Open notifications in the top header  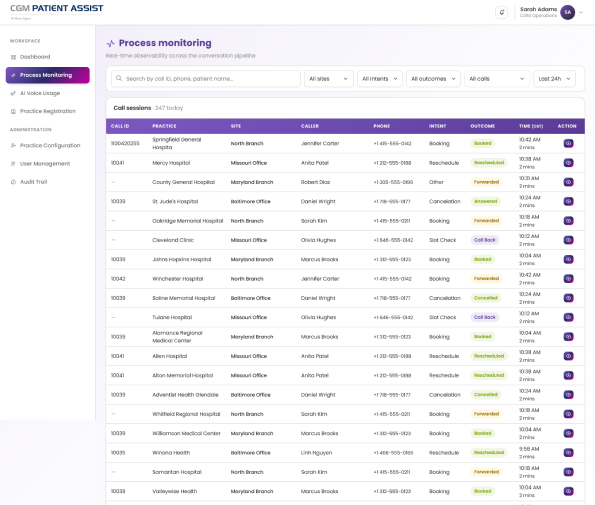[502, 12]
